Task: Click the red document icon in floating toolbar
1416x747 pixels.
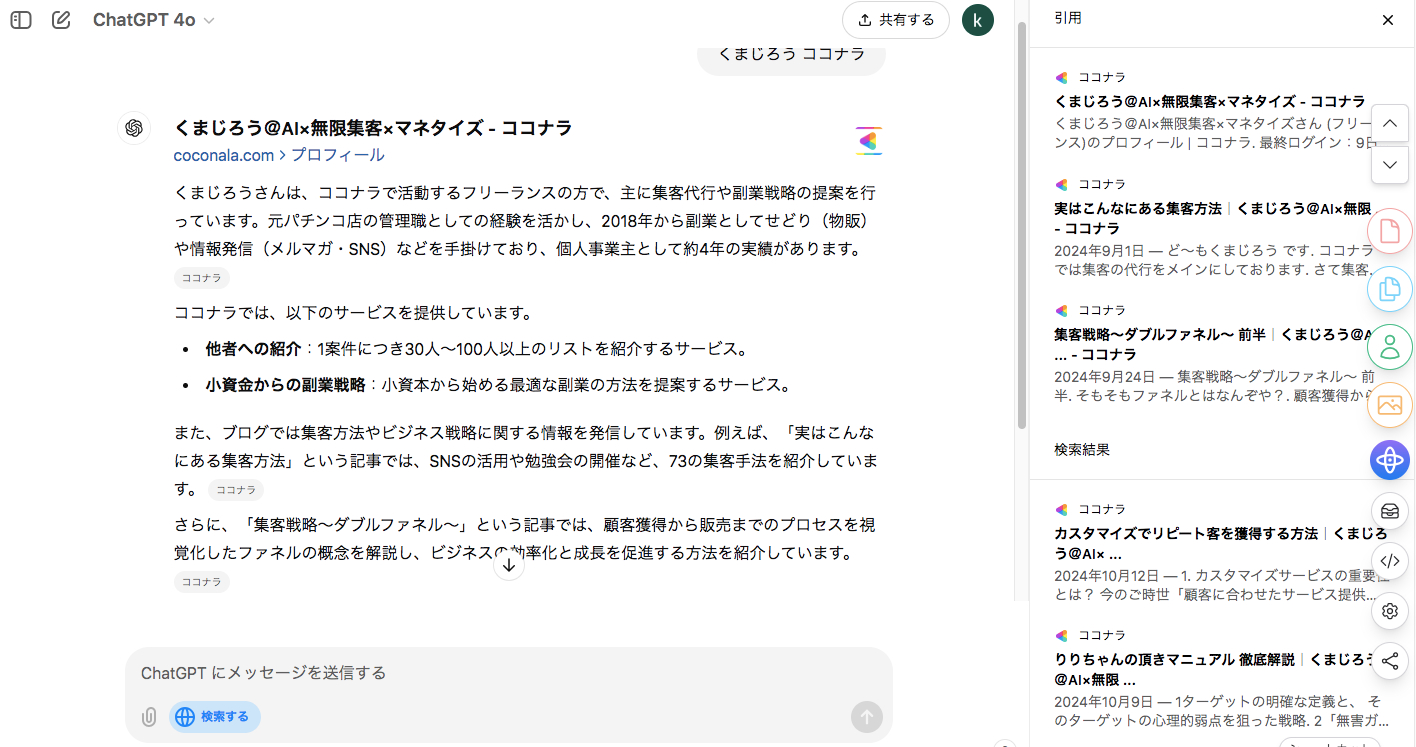Action: pyautogui.click(x=1389, y=231)
